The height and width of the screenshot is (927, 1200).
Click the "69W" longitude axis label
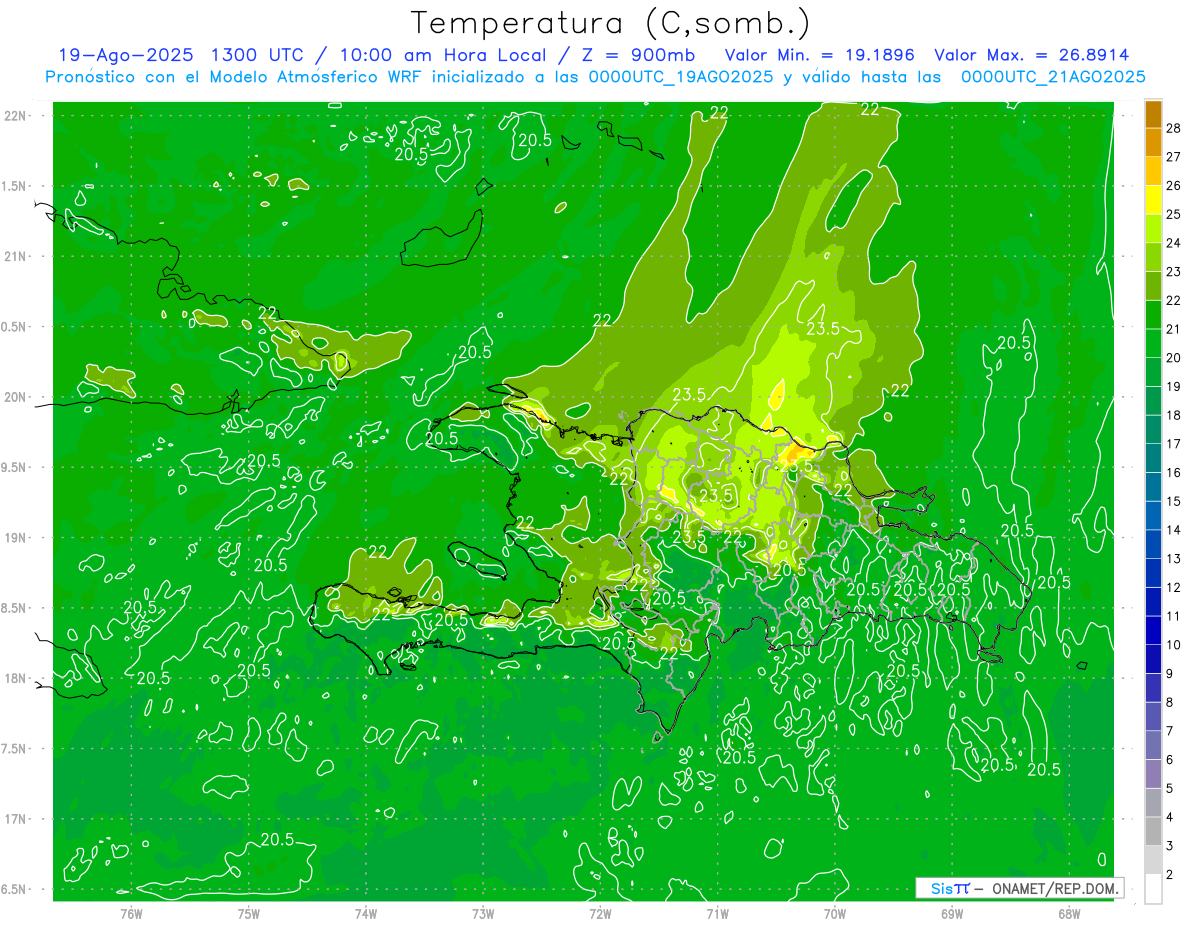pos(952,913)
